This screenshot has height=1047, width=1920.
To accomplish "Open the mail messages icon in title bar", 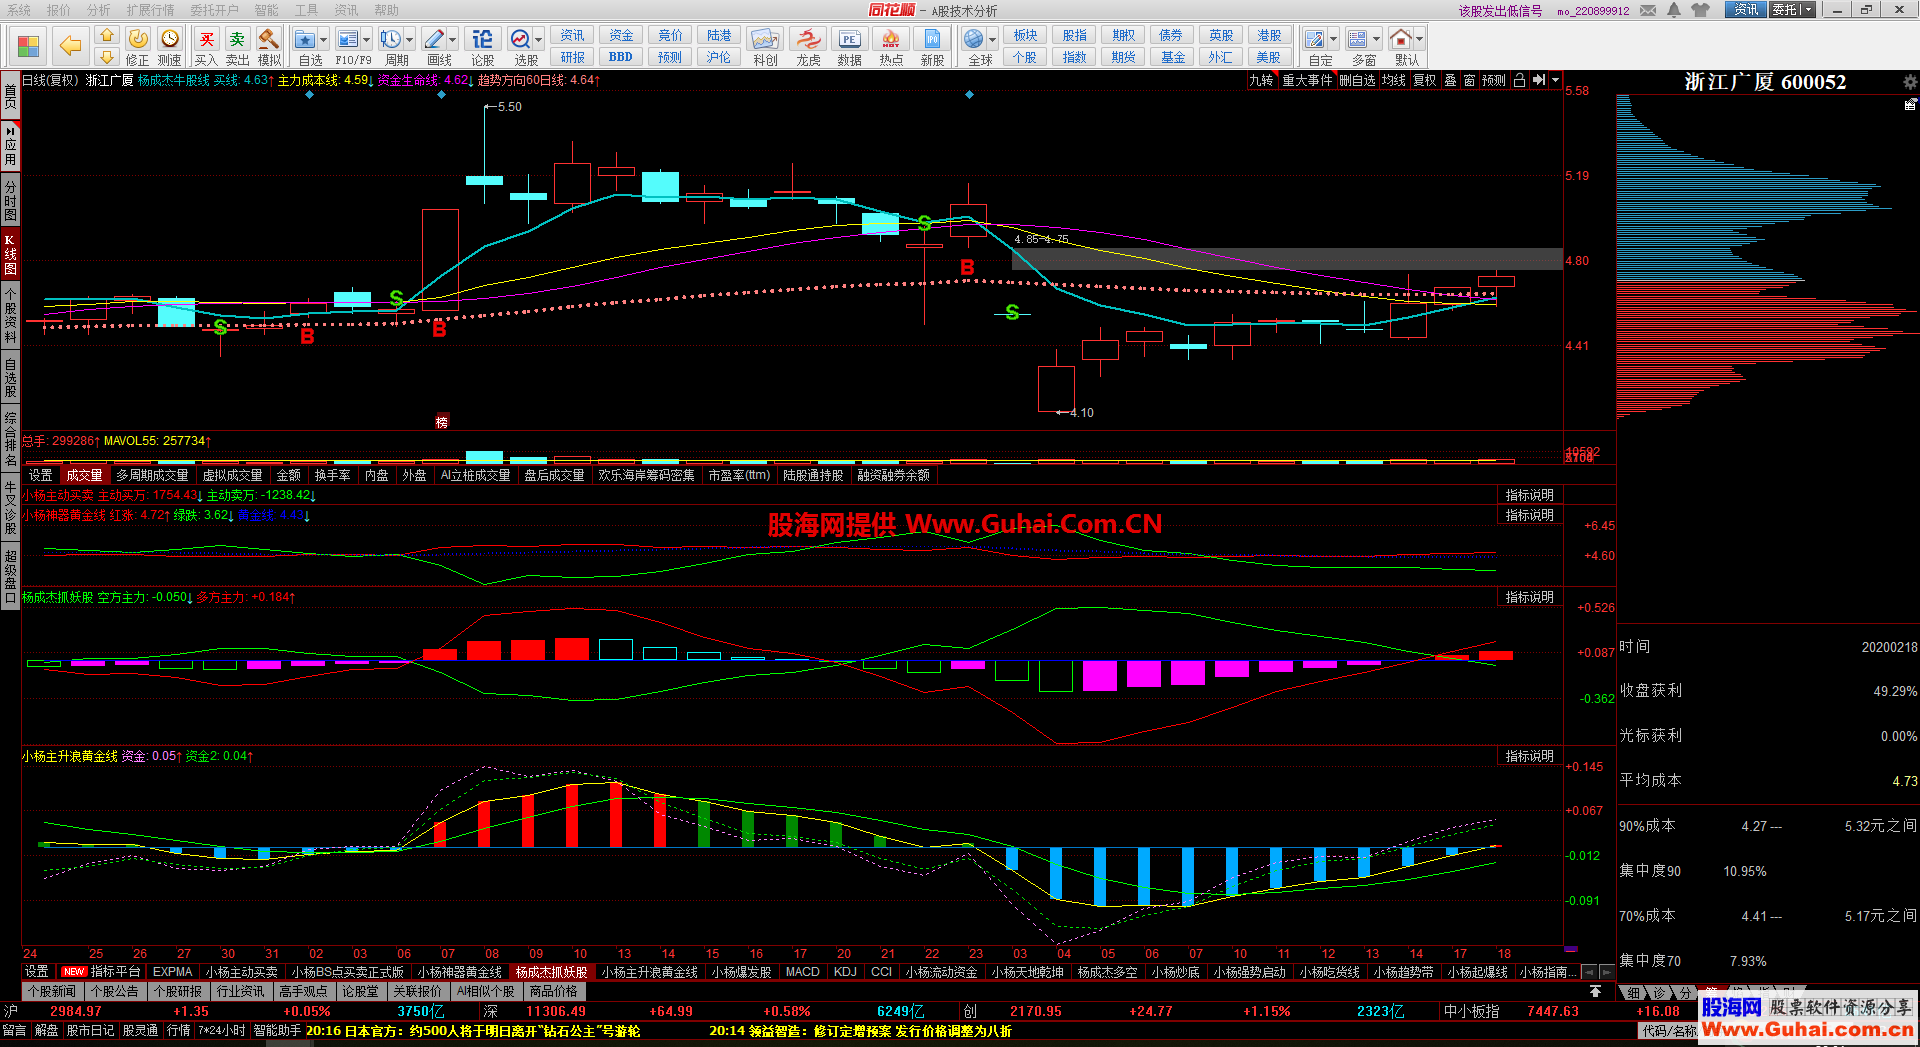I will click(1648, 10).
